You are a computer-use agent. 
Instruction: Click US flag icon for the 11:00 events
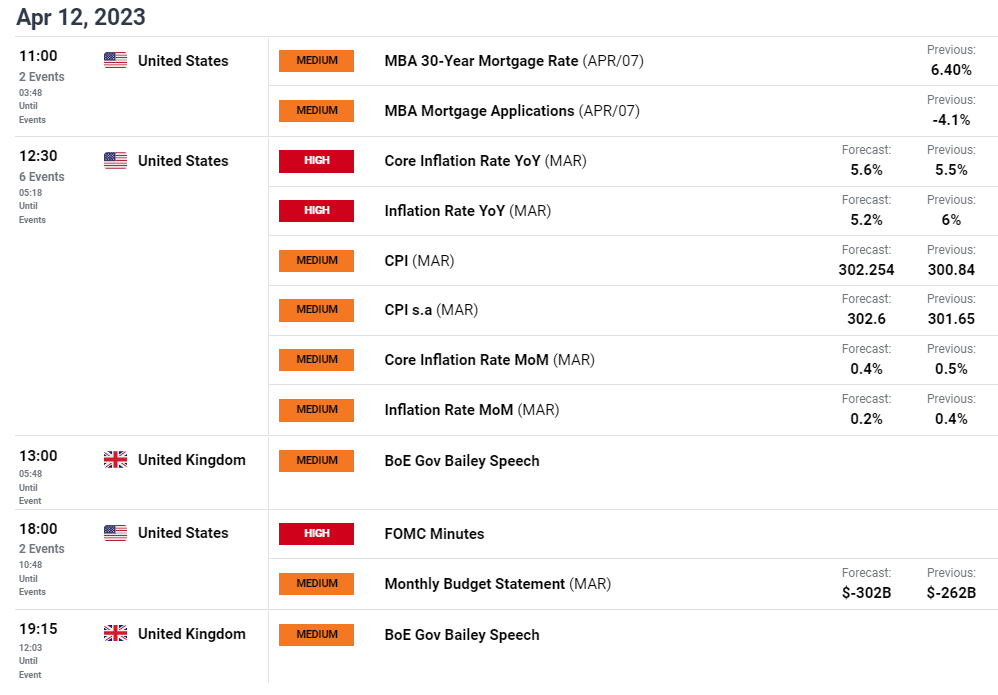point(115,60)
